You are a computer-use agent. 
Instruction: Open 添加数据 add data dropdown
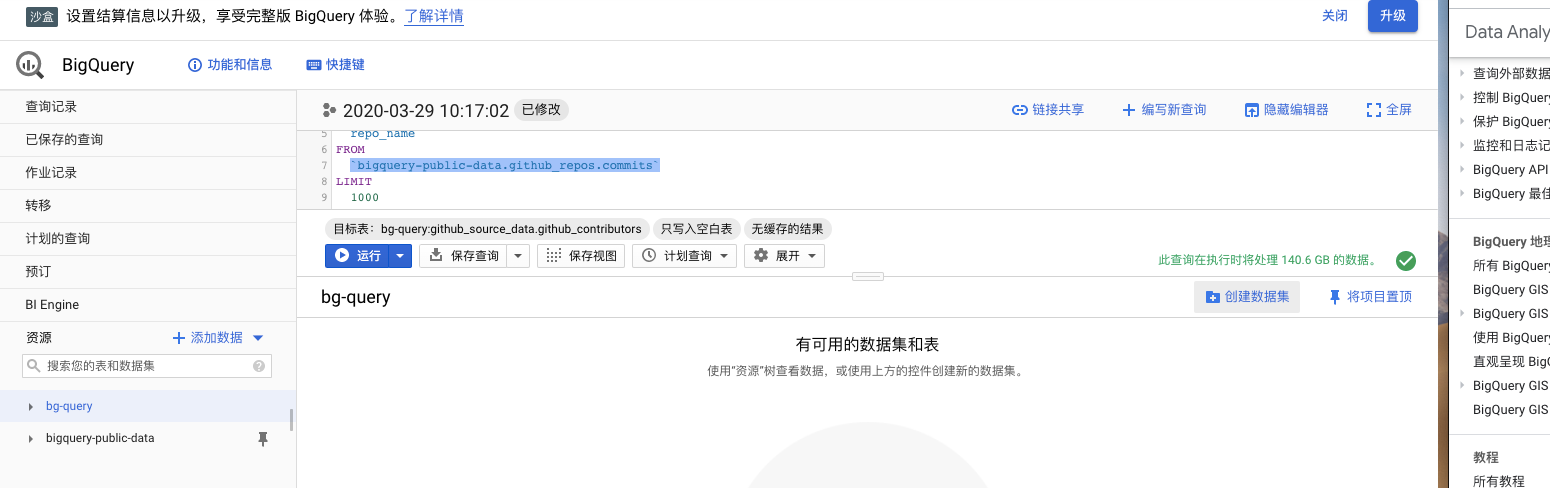pyautogui.click(x=218, y=338)
